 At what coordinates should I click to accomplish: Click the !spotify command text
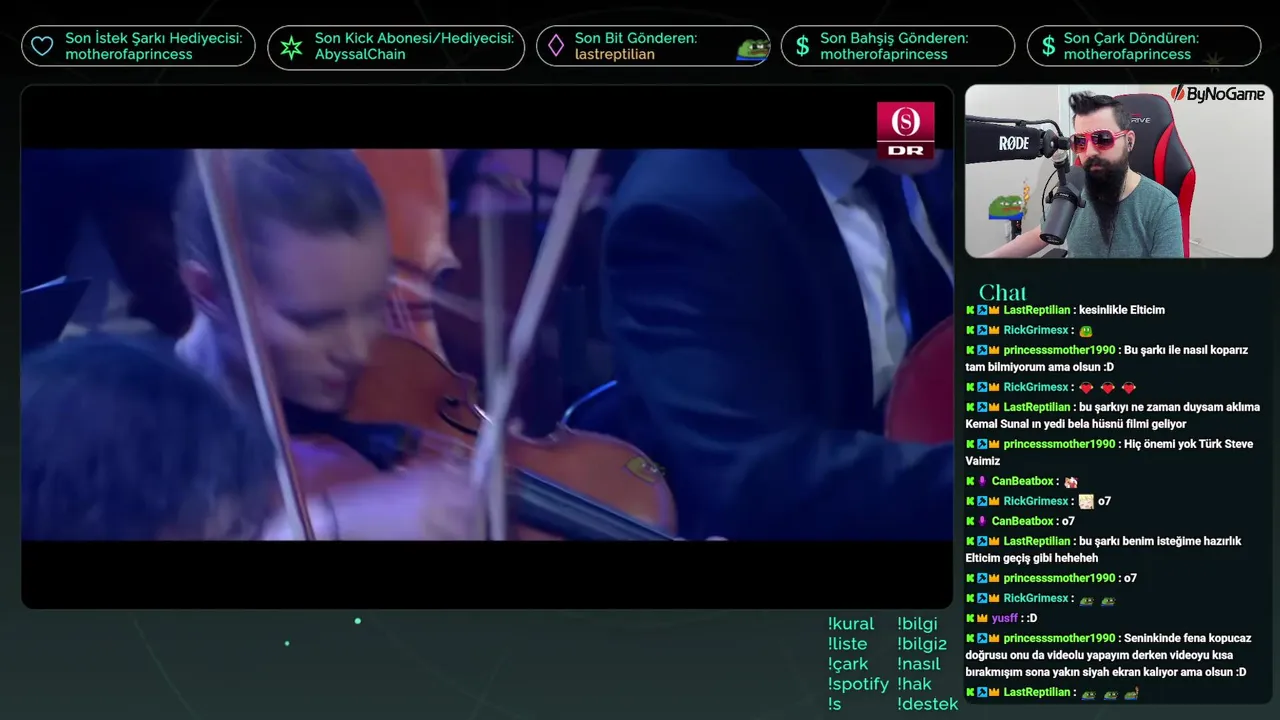point(858,684)
